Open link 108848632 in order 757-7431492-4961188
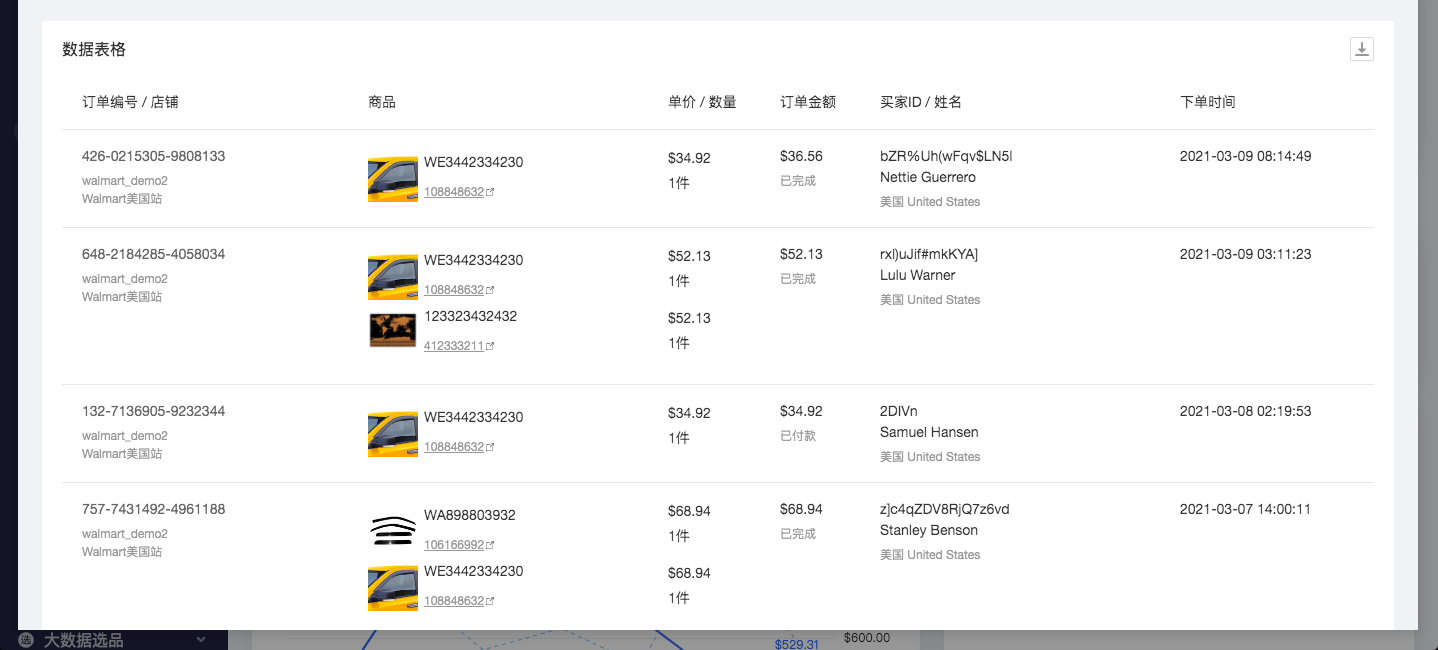This screenshot has width=1438, height=650. pyautogui.click(x=453, y=601)
